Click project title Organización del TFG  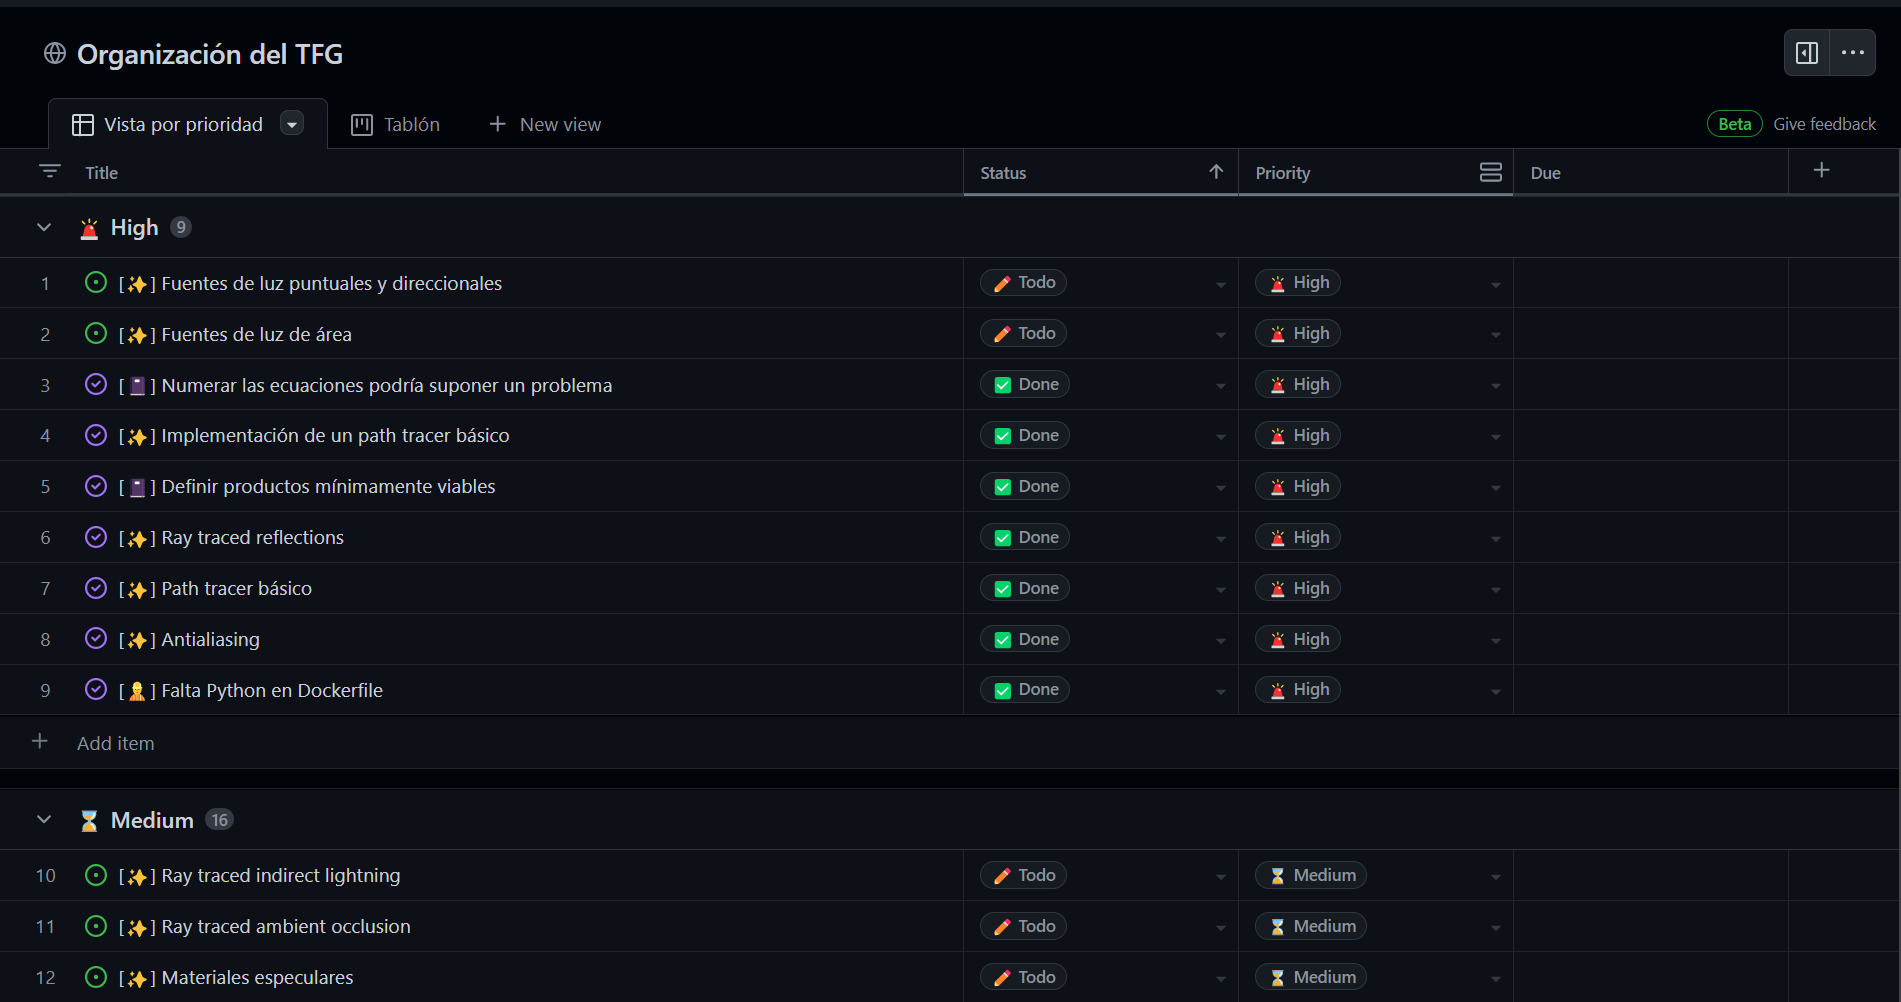[210, 54]
